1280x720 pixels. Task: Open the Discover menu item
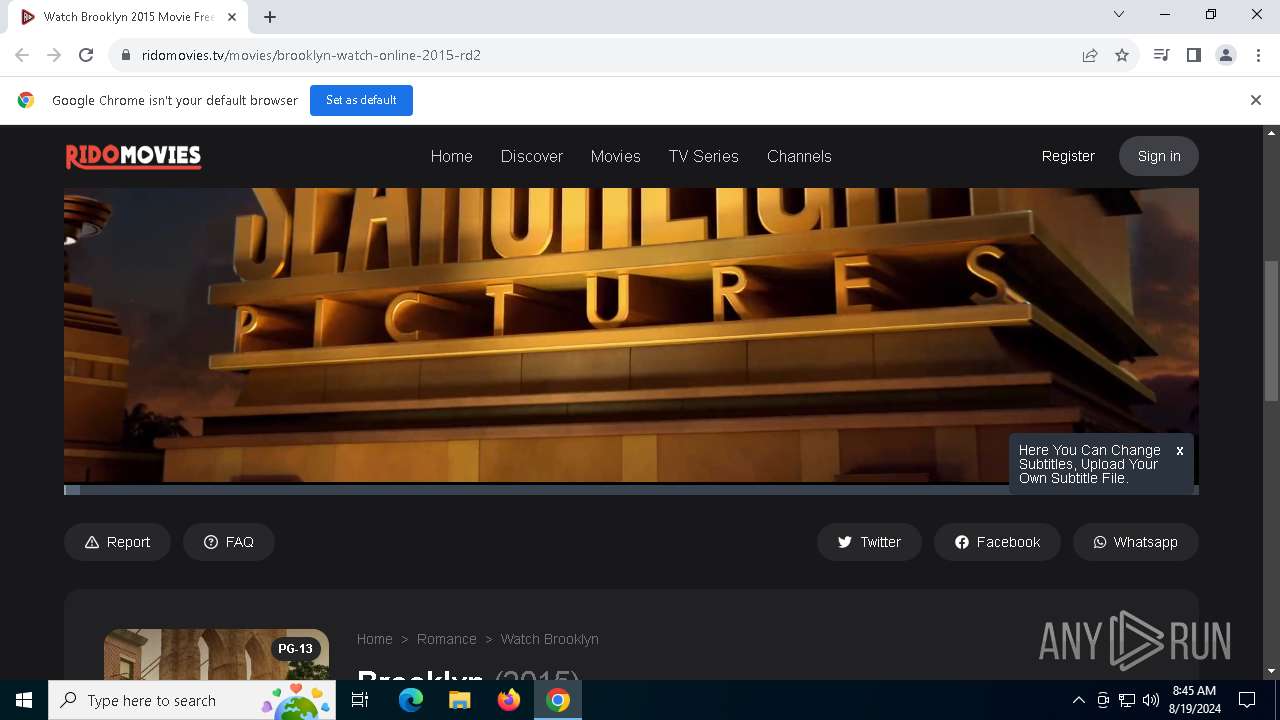click(x=531, y=156)
